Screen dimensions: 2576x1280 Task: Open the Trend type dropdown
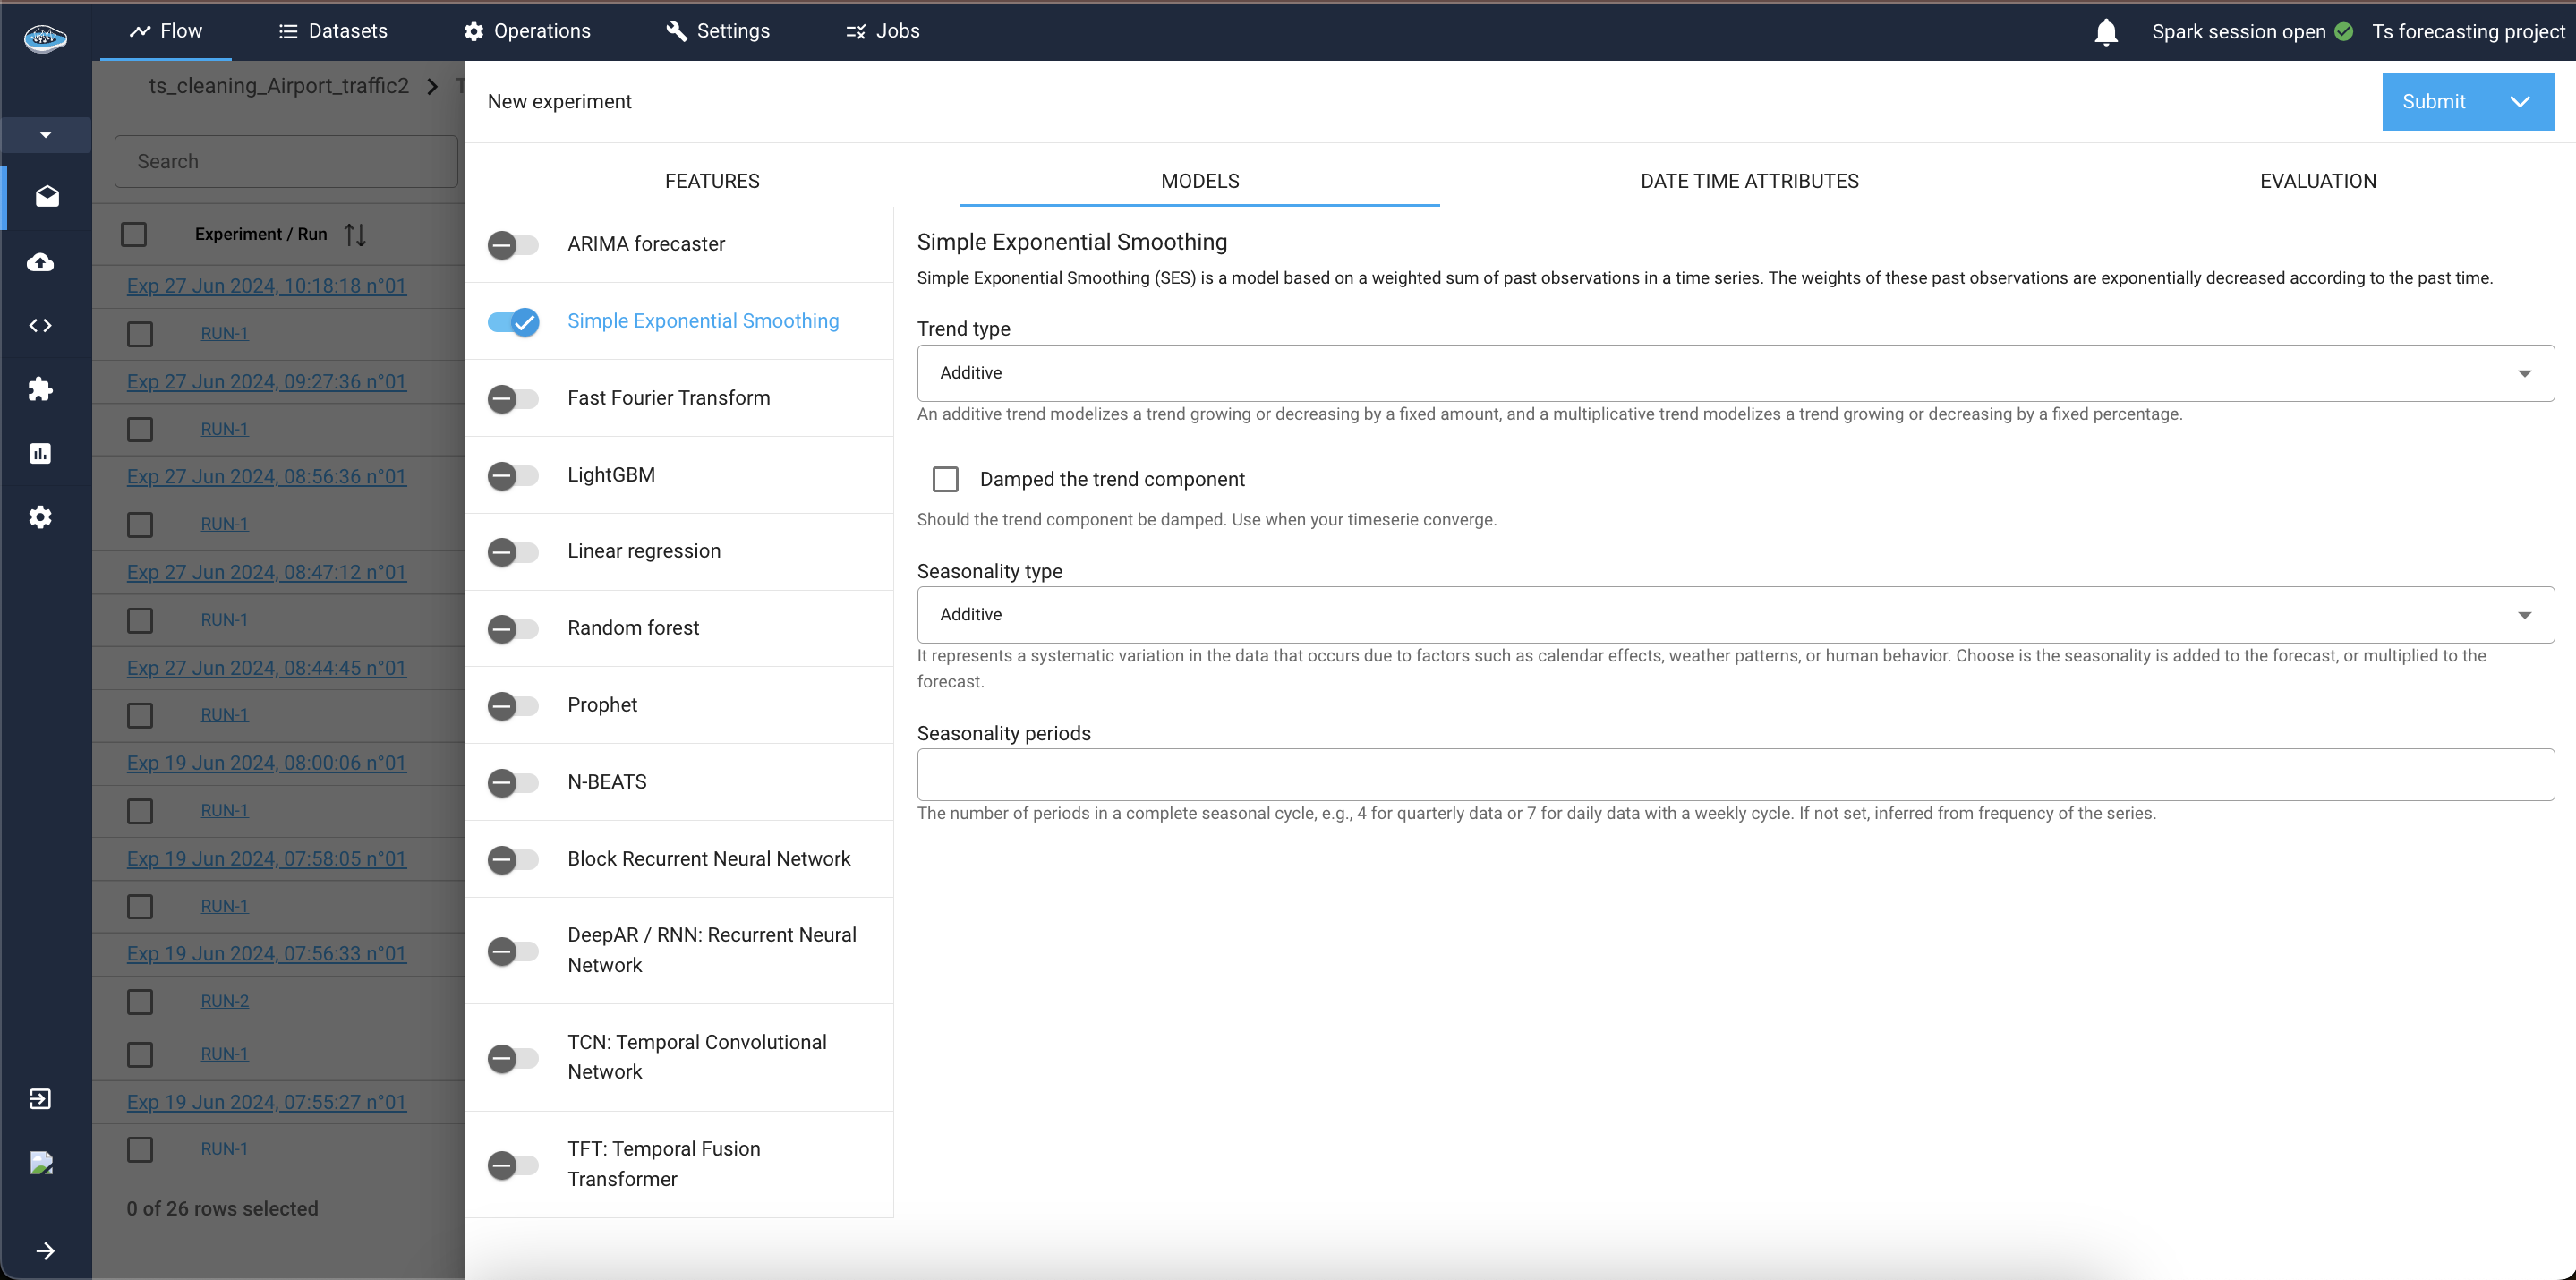click(1735, 373)
